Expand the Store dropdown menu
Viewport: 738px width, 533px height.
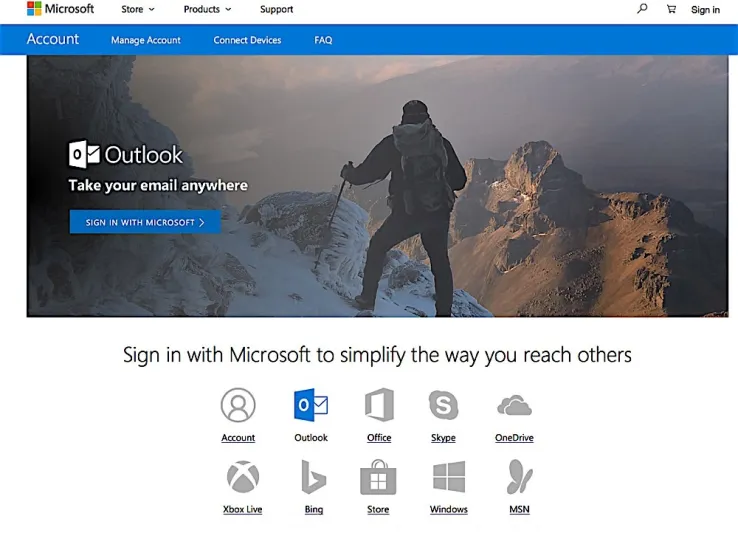point(138,10)
